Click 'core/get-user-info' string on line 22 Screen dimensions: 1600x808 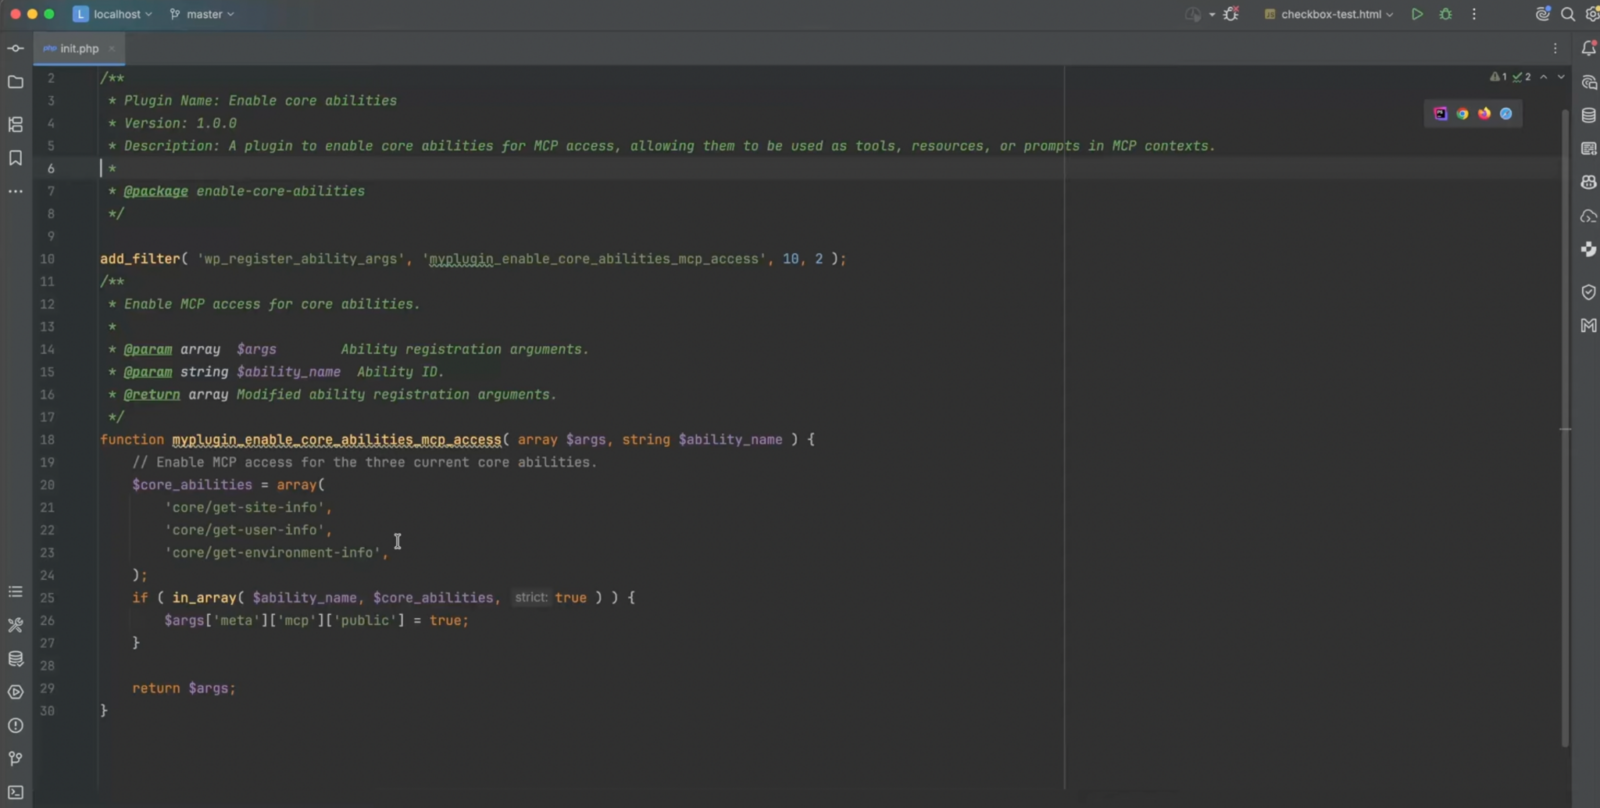coord(244,530)
